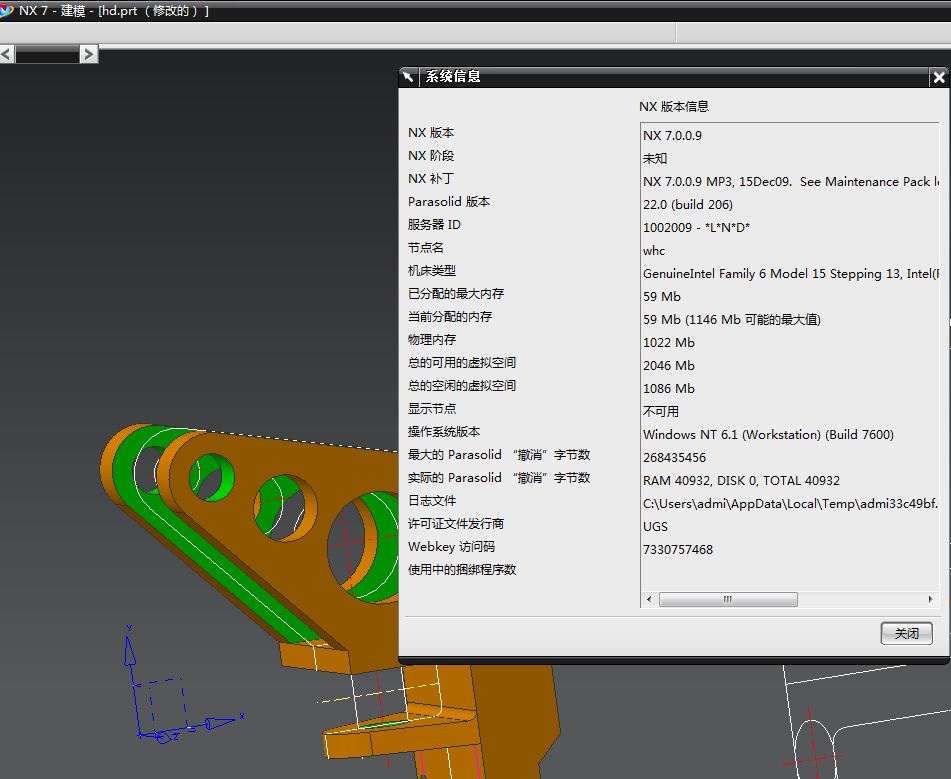Click the left scroll arrow under the toolbar
This screenshot has height=779, width=951.
point(7,55)
